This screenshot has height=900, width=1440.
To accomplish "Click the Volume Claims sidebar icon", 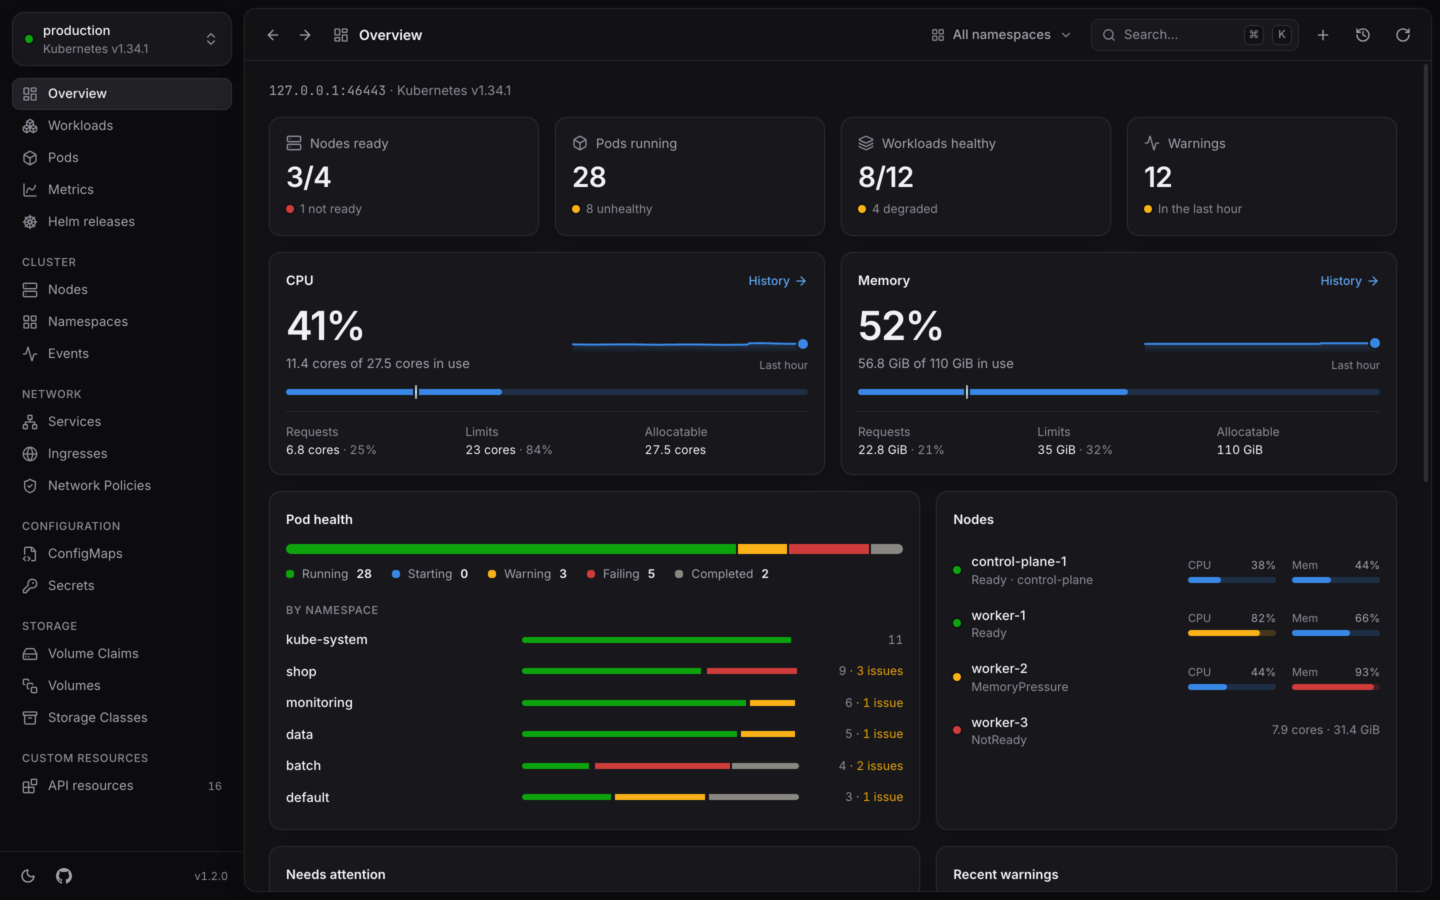I will click(x=30, y=654).
